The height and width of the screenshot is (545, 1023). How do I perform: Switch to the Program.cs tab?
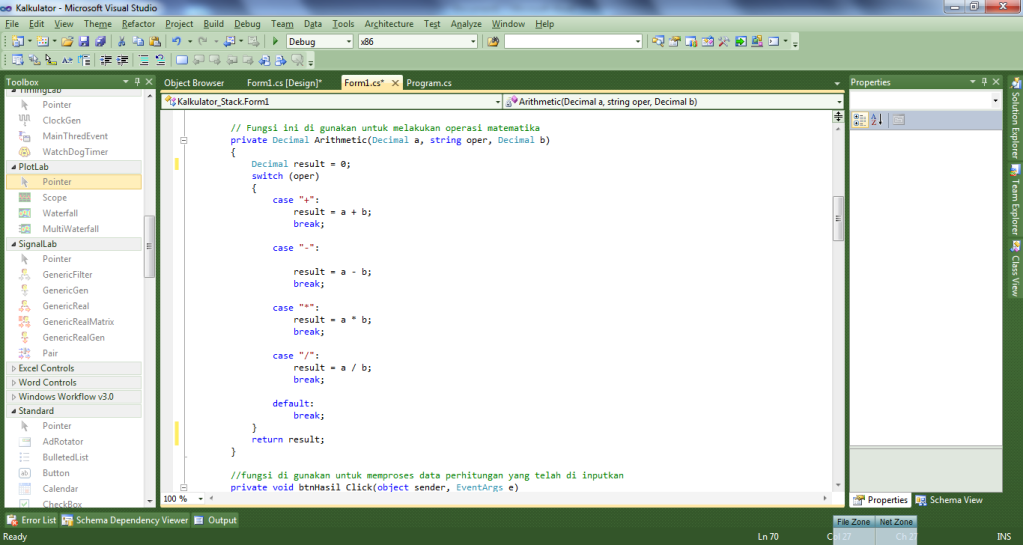pyautogui.click(x=429, y=83)
